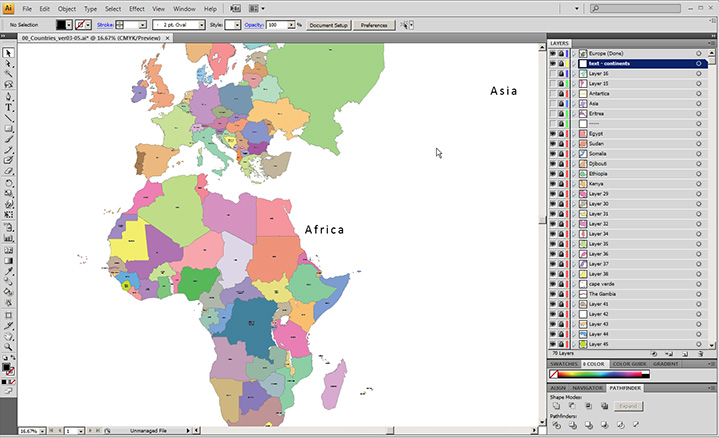Click the Preferences button
Image resolution: width=719 pixels, height=438 pixels.
pos(374,24)
